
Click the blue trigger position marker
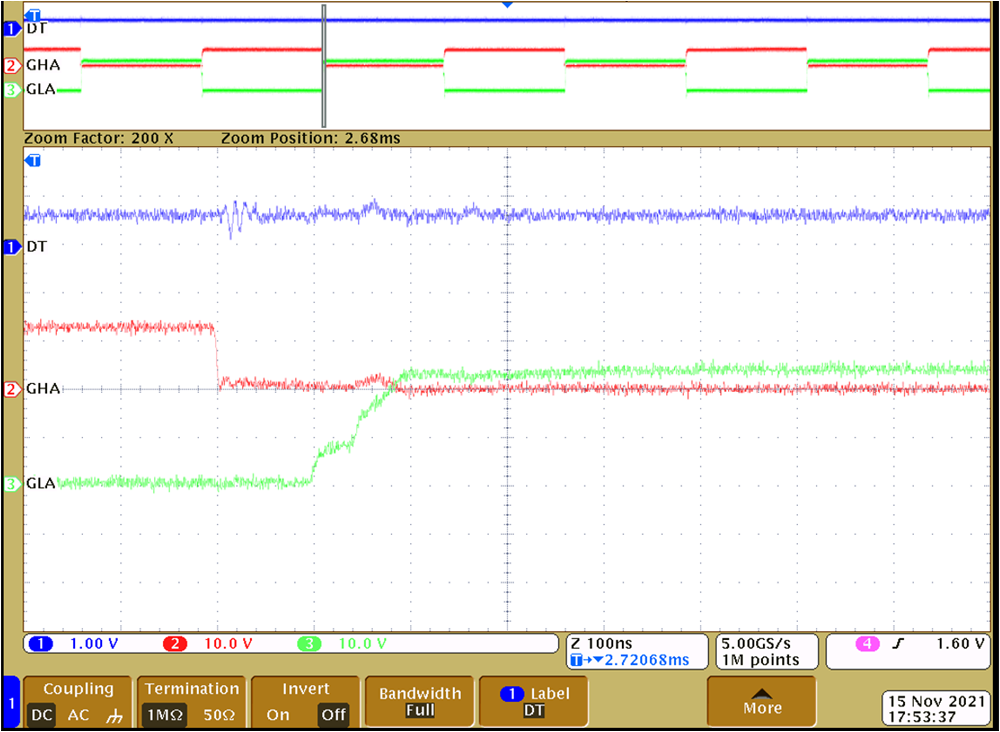[x=508, y=6]
